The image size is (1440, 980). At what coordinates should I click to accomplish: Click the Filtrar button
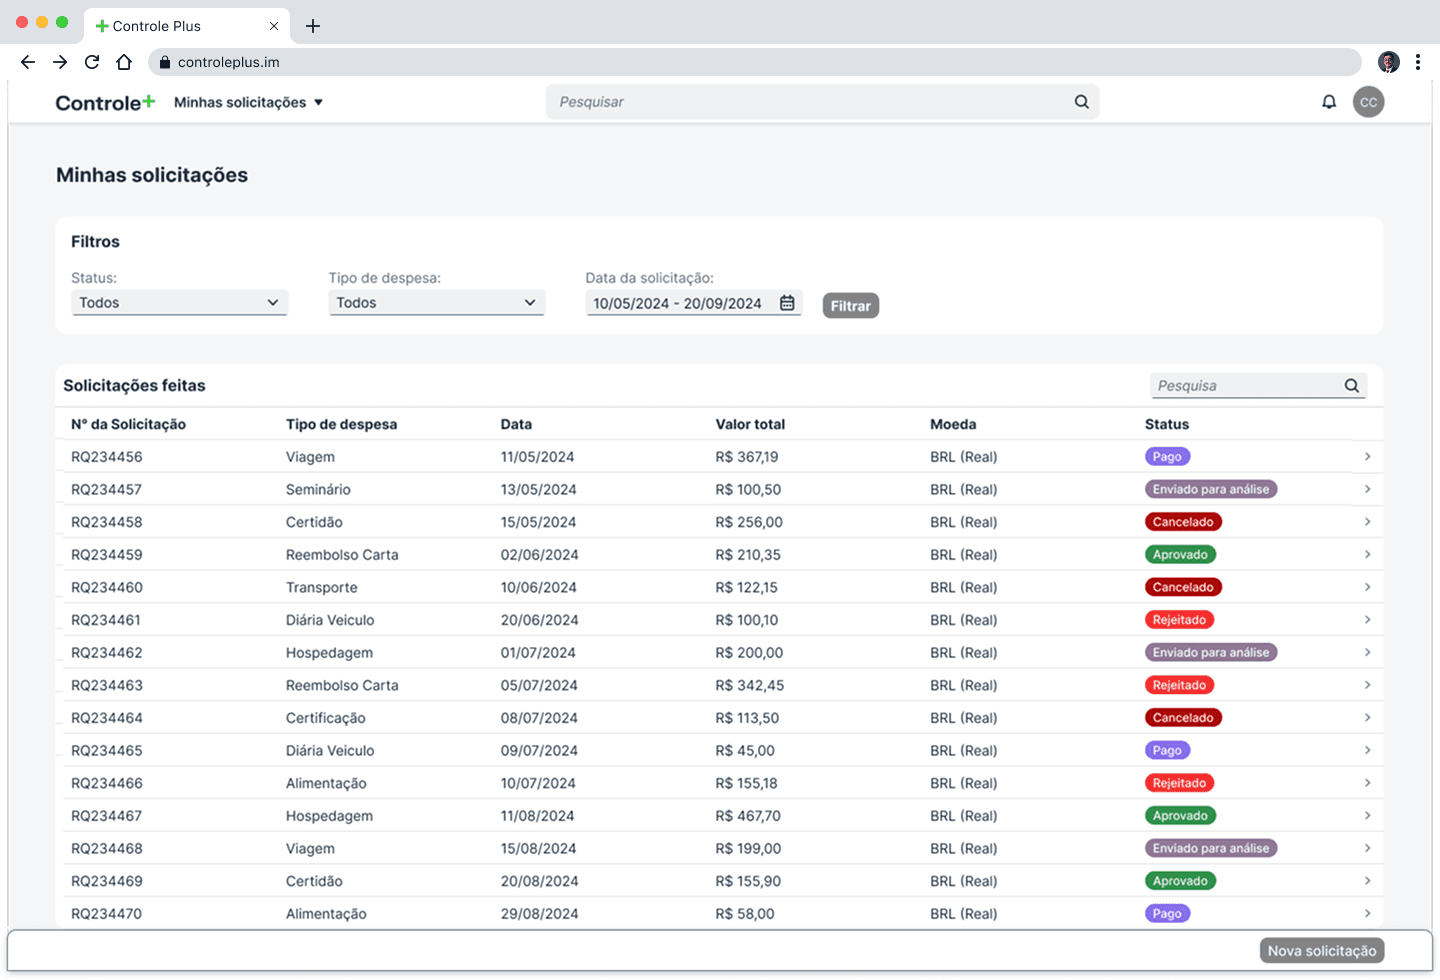point(850,306)
